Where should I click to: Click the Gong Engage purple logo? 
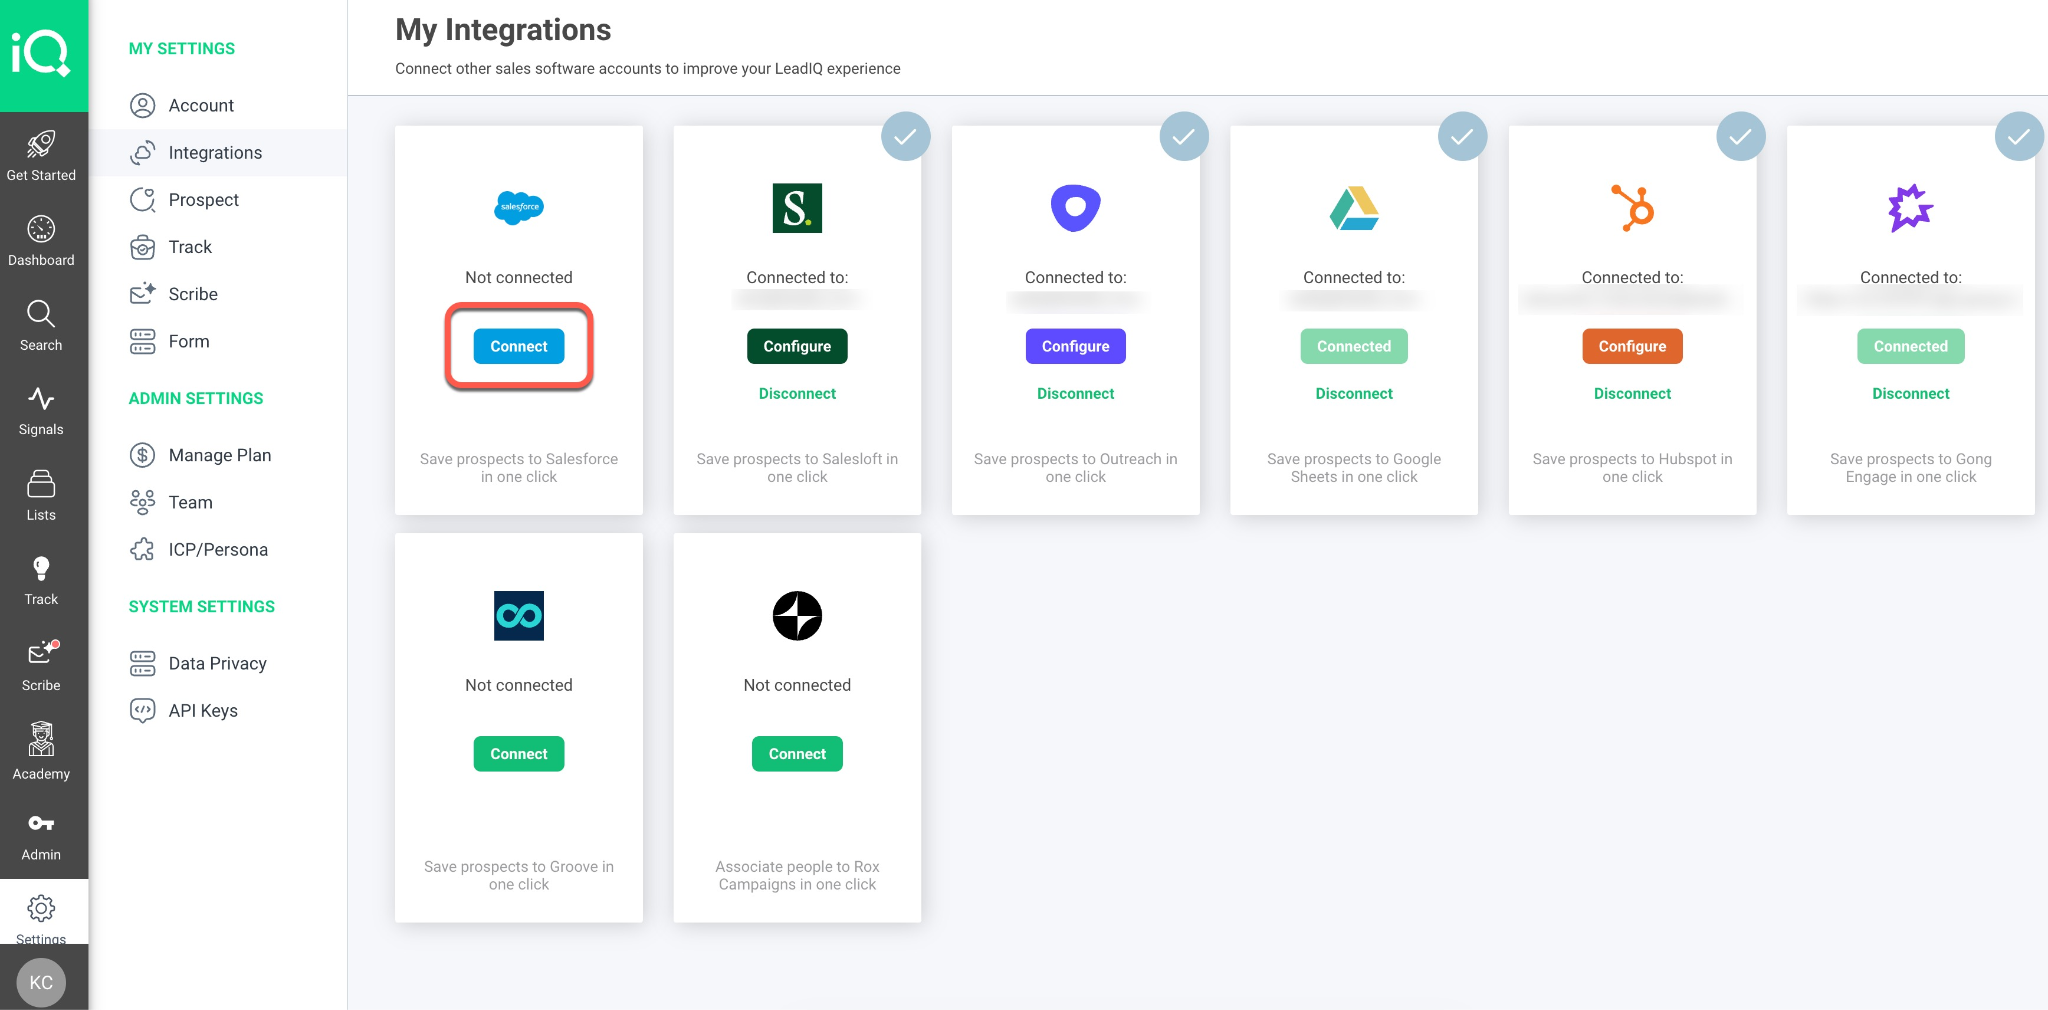click(1910, 208)
